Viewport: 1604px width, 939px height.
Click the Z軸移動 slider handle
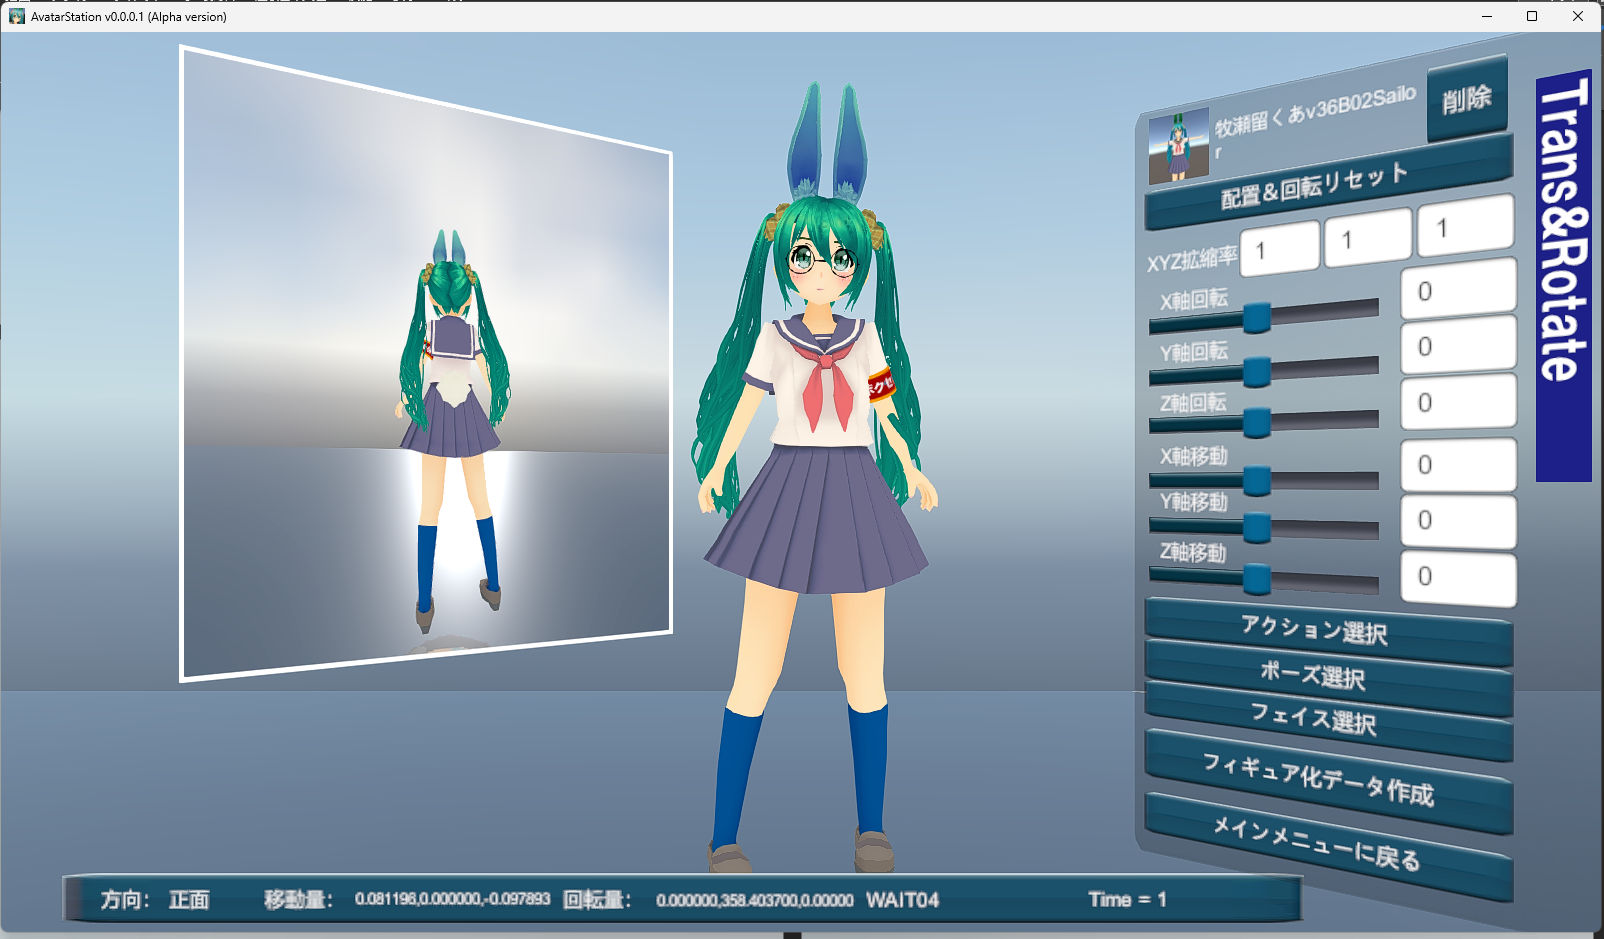[1257, 579]
